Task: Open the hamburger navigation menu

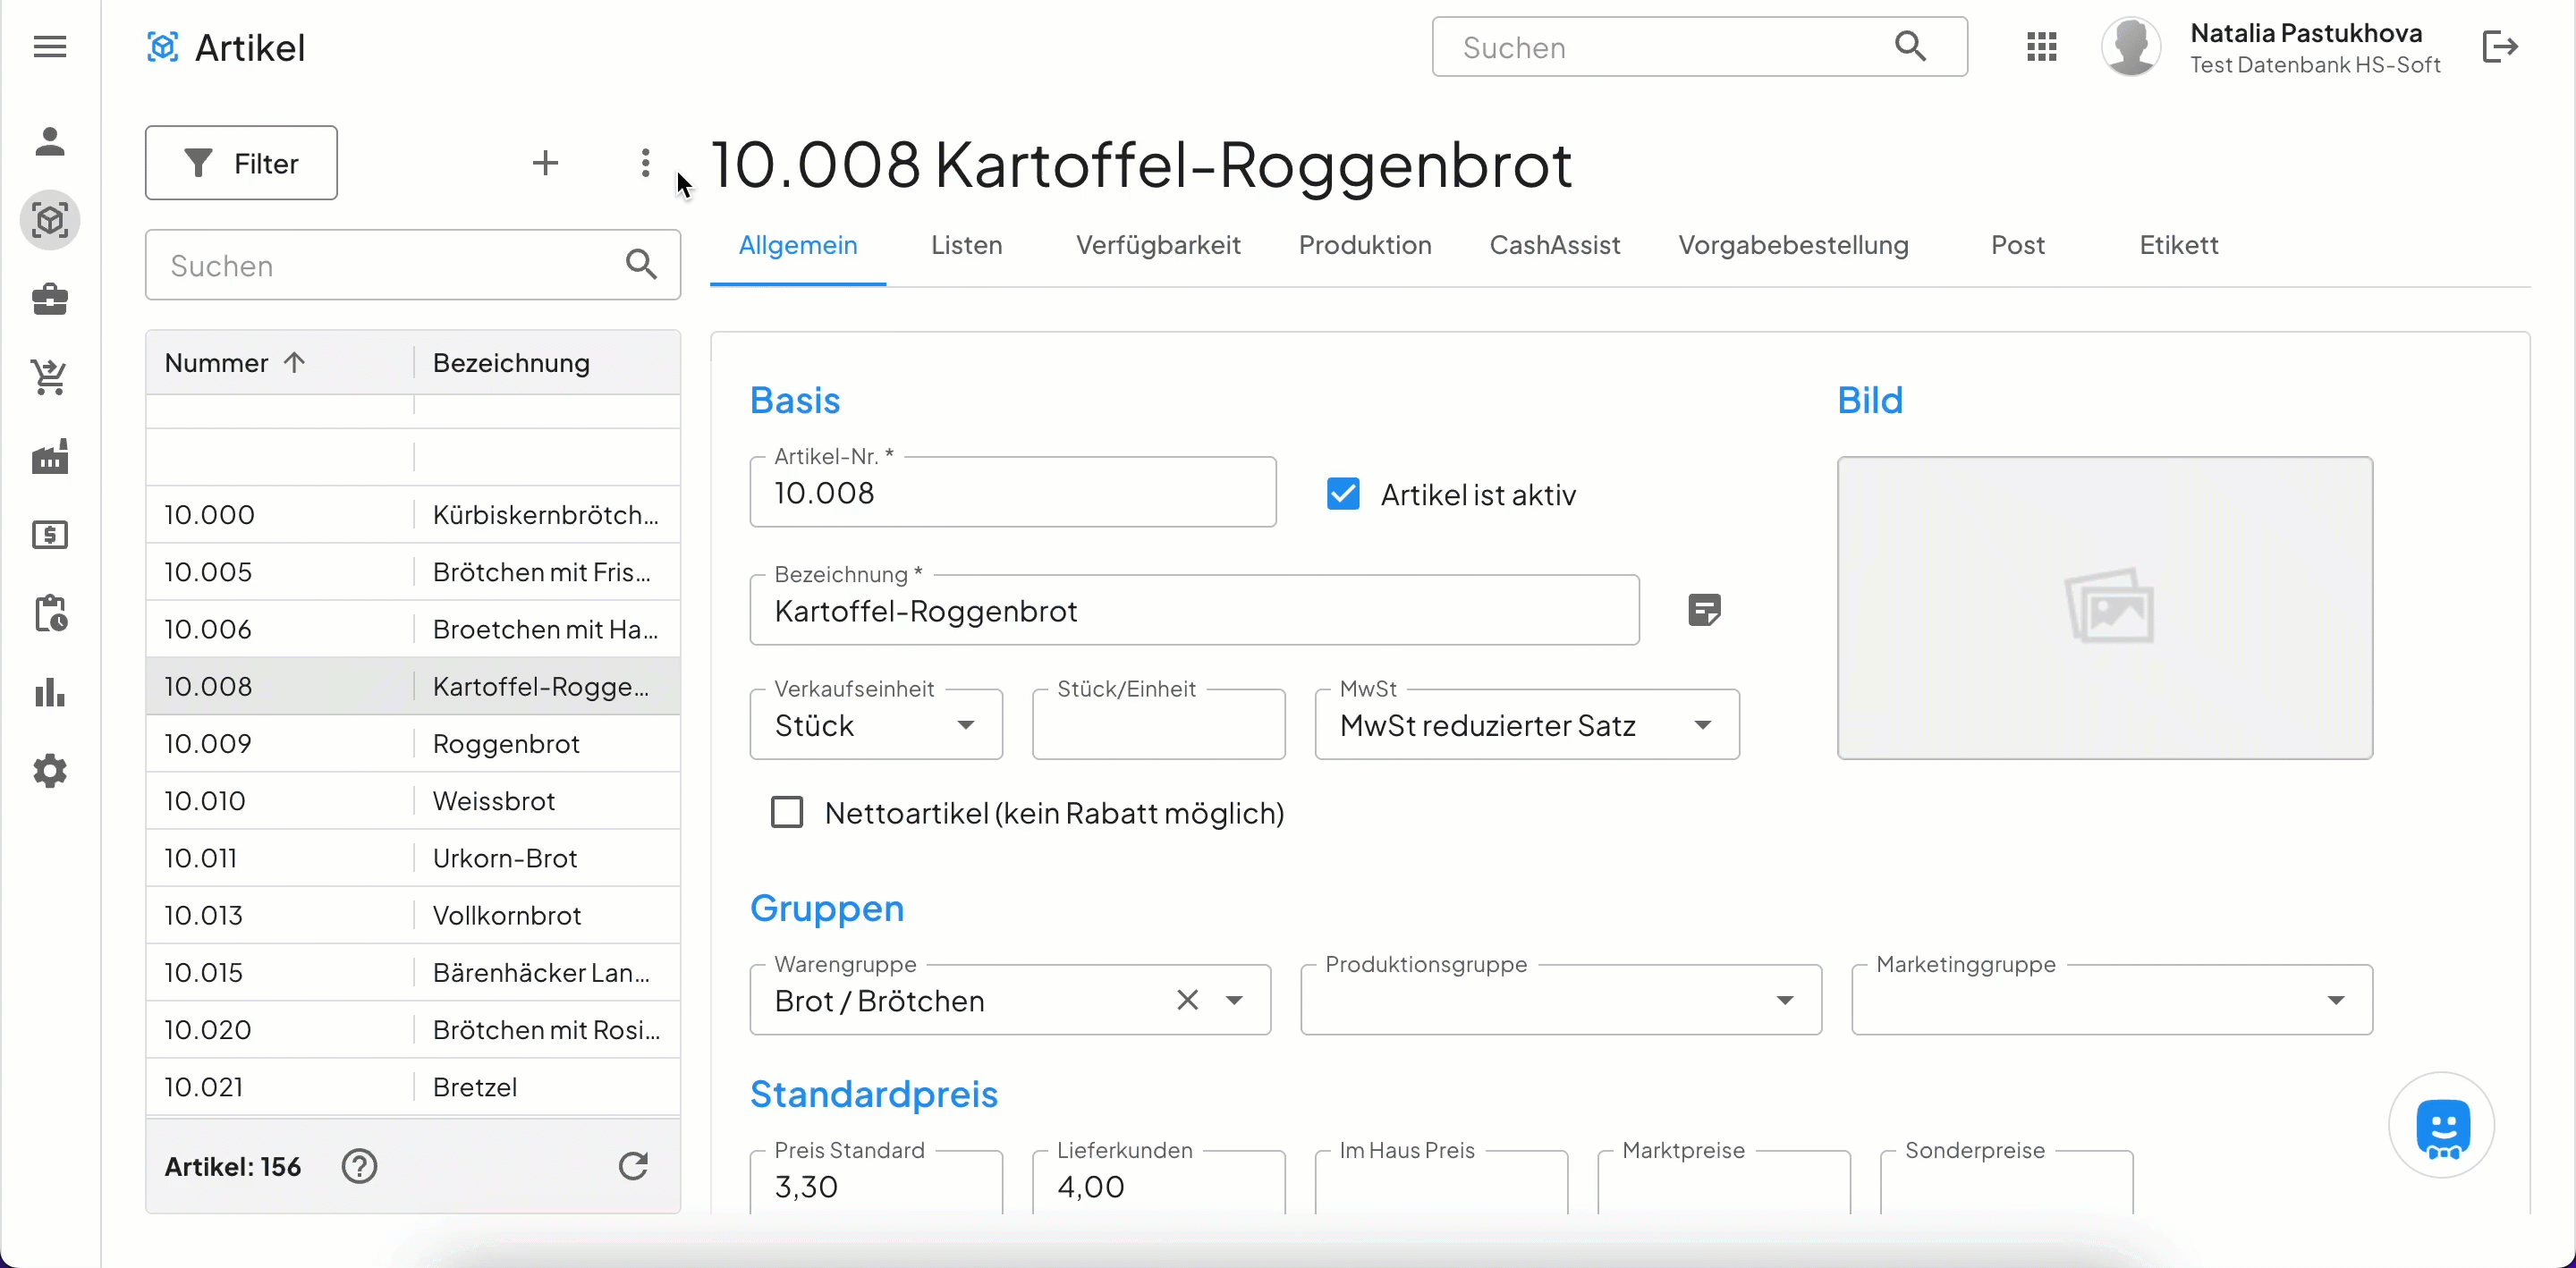Action: (x=49, y=47)
